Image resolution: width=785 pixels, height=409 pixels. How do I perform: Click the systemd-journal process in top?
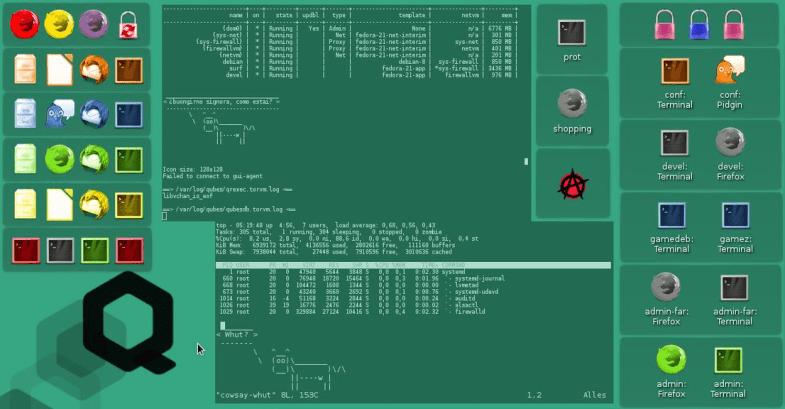click(x=479, y=278)
